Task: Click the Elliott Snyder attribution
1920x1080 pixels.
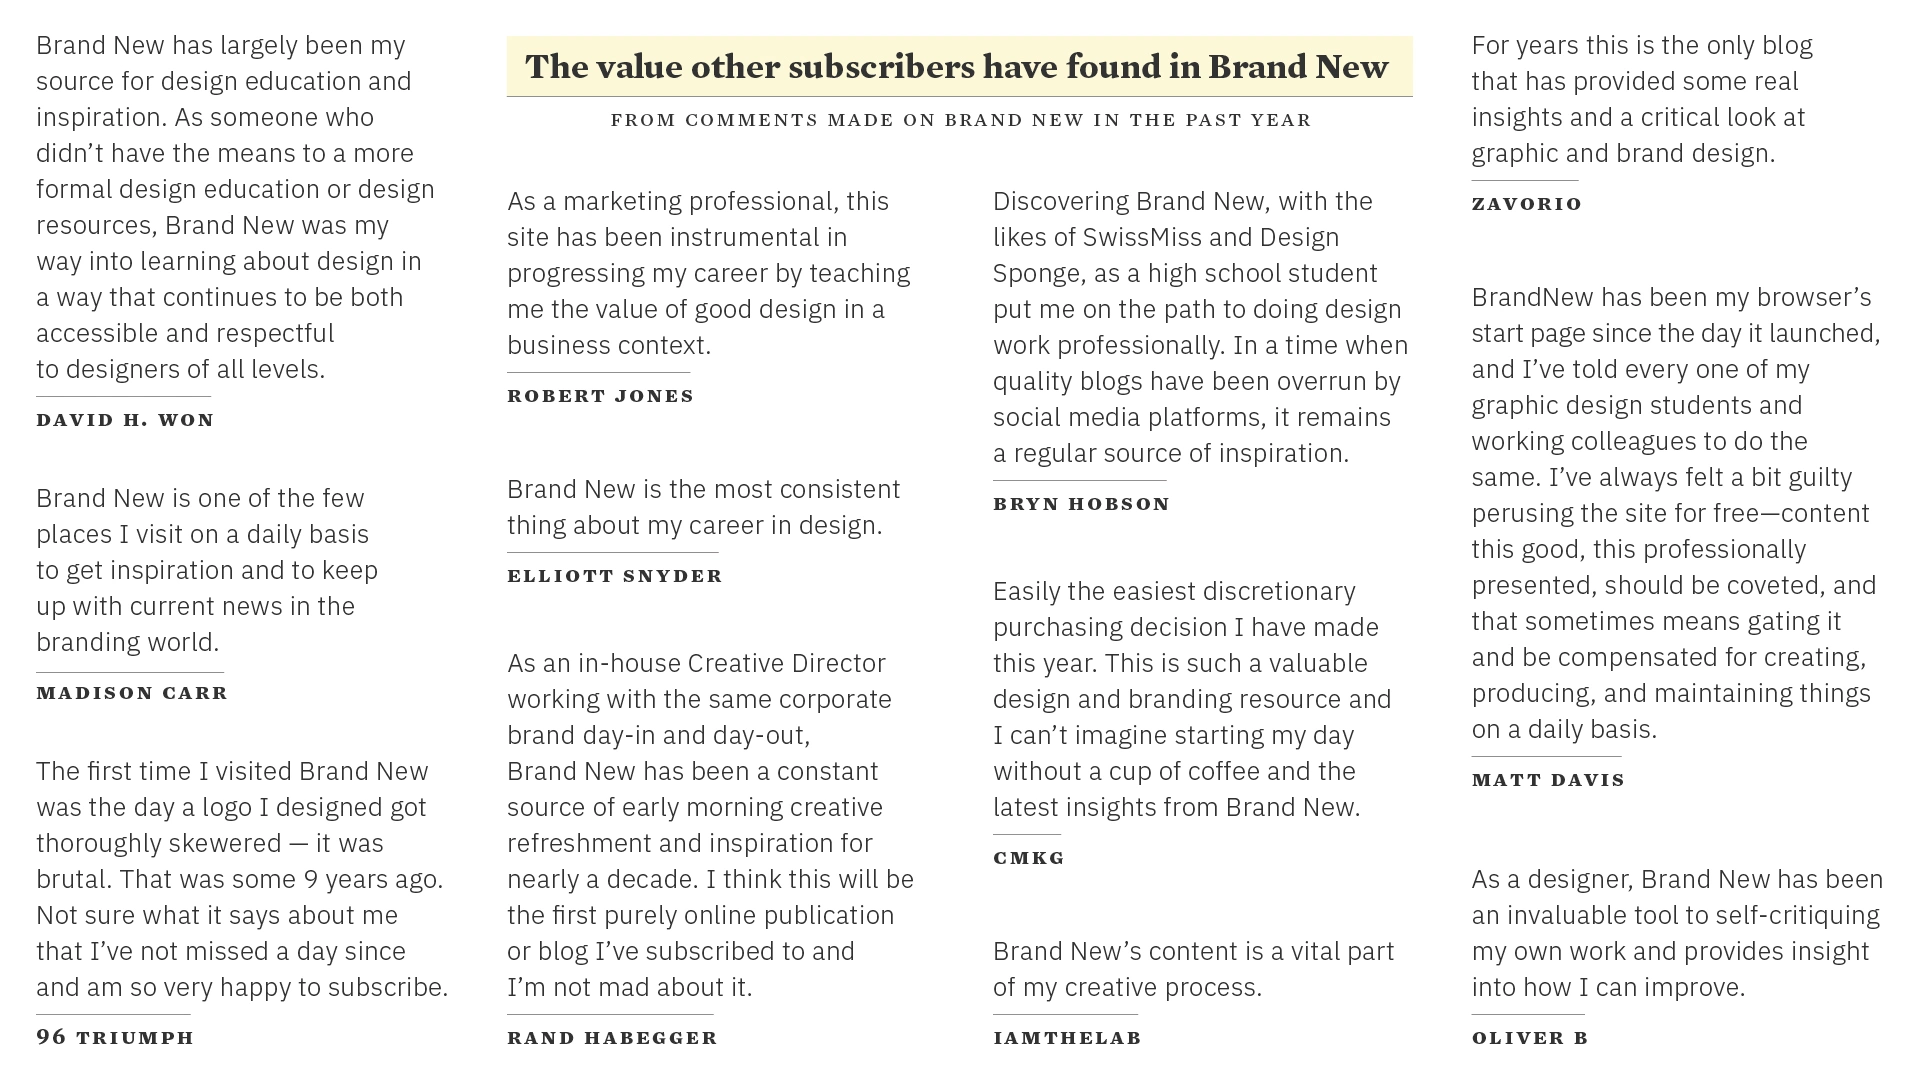Action: [x=614, y=576]
